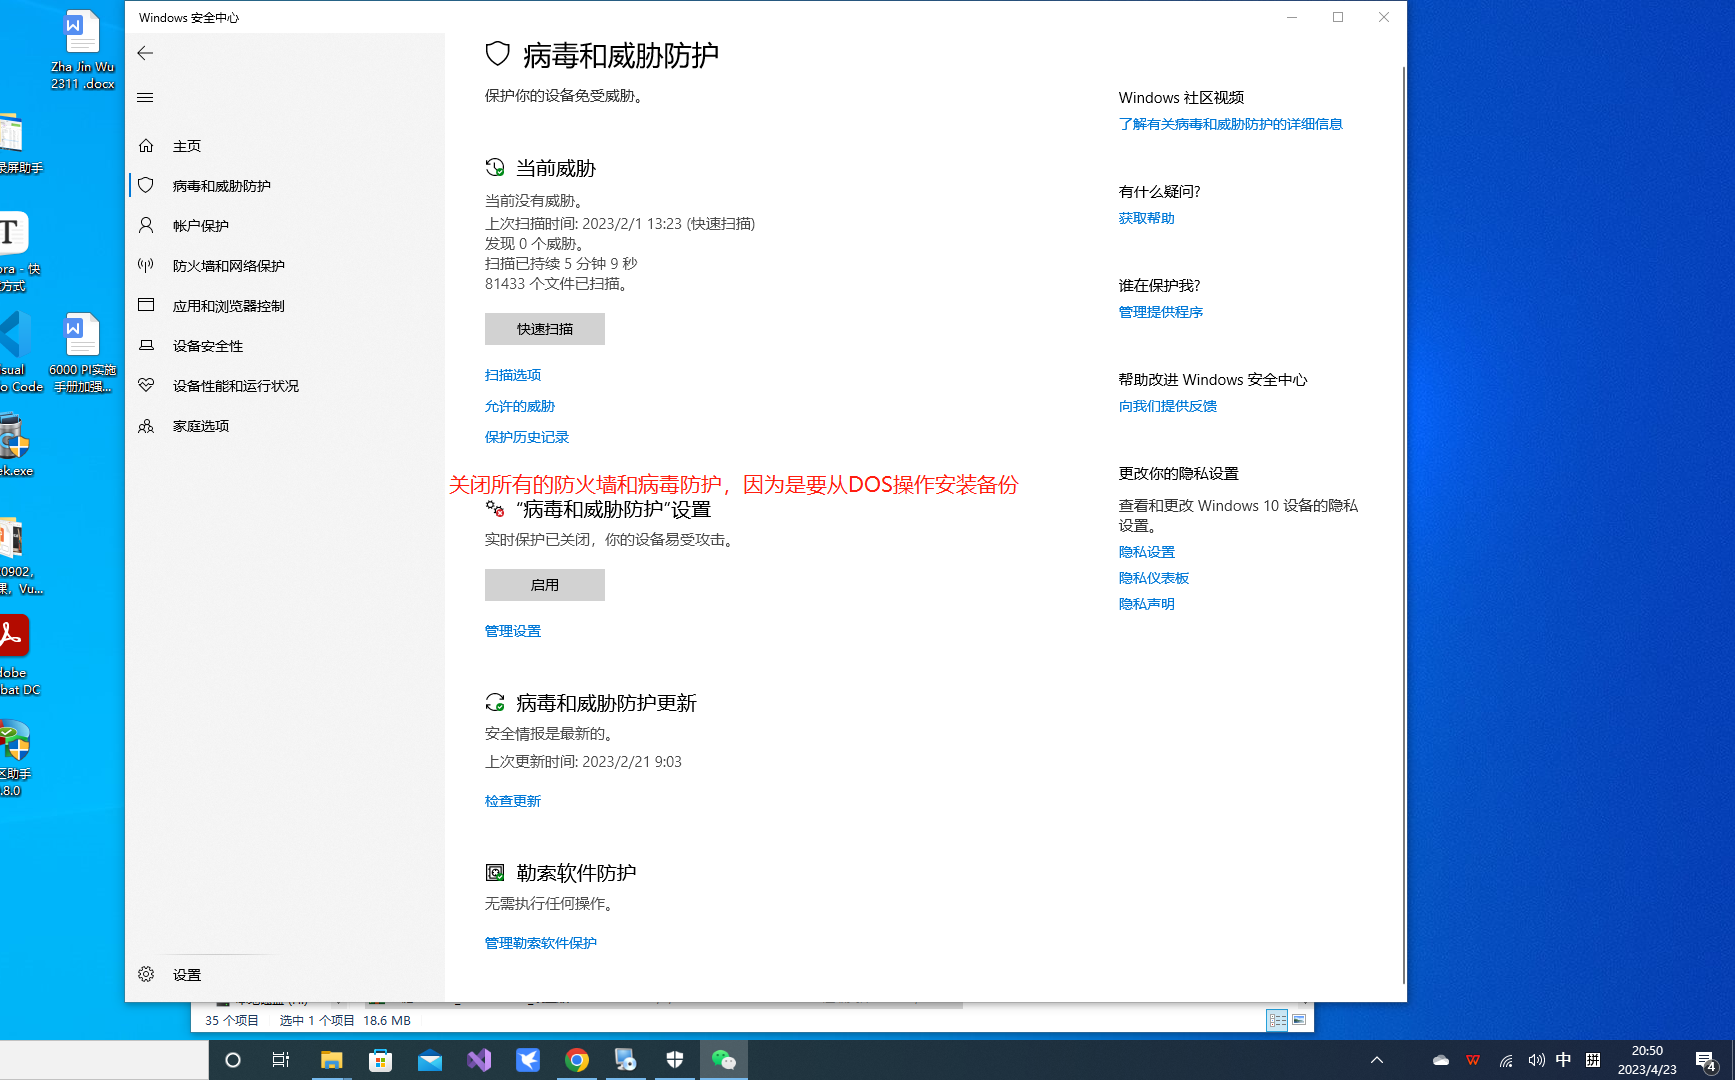Open 保护历史记录 link

pos(527,437)
